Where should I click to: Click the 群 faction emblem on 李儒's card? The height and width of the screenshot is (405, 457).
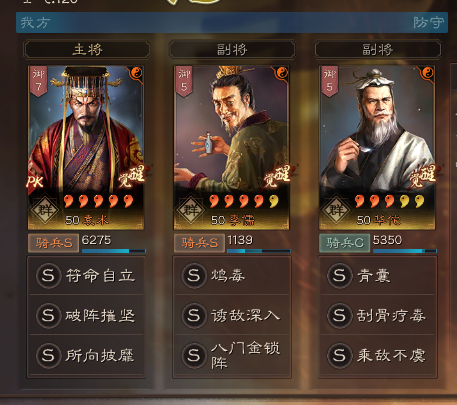pyautogui.click(x=191, y=210)
